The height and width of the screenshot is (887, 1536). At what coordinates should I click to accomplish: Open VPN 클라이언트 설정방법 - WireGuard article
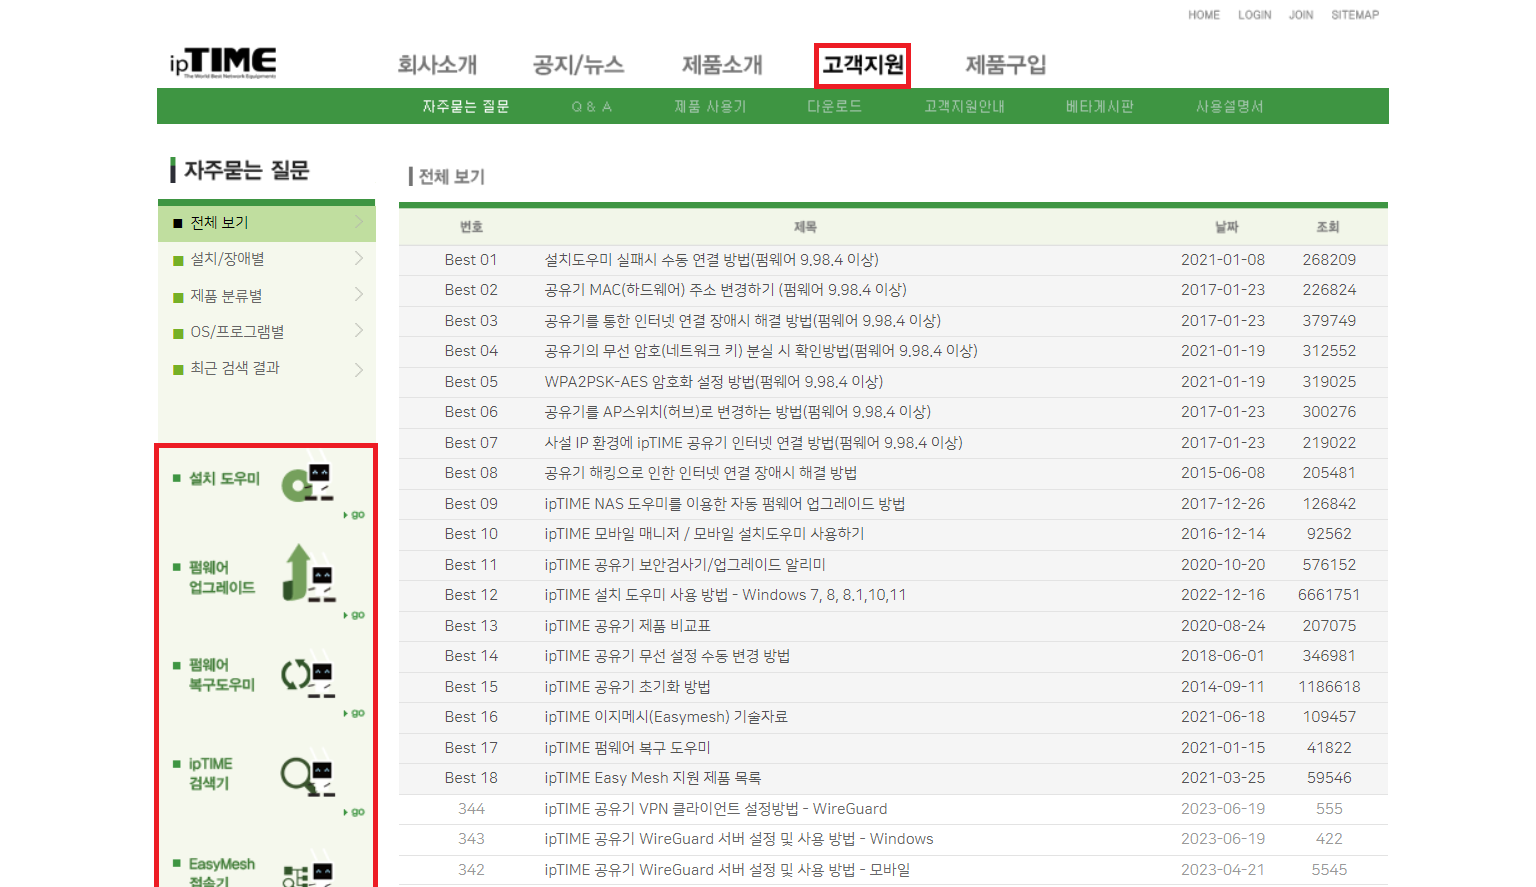tap(715, 809)
